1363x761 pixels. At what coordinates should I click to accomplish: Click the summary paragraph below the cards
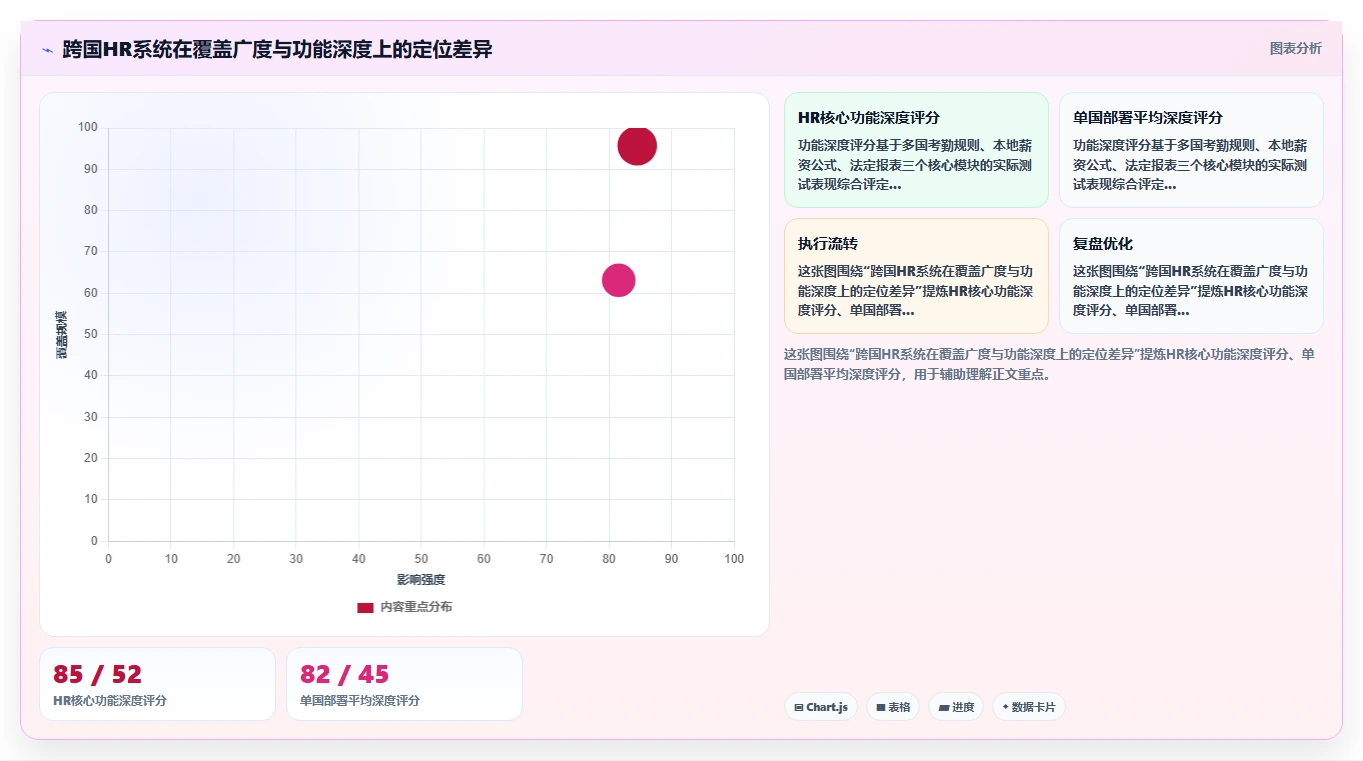(1049, 365)
